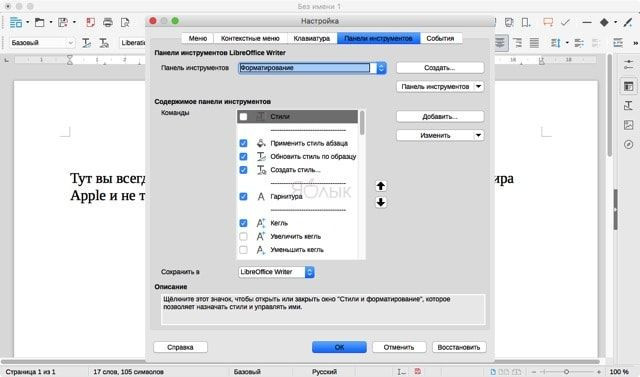Expand the Изменить dropdown button
640x377 pixels.
478,135
